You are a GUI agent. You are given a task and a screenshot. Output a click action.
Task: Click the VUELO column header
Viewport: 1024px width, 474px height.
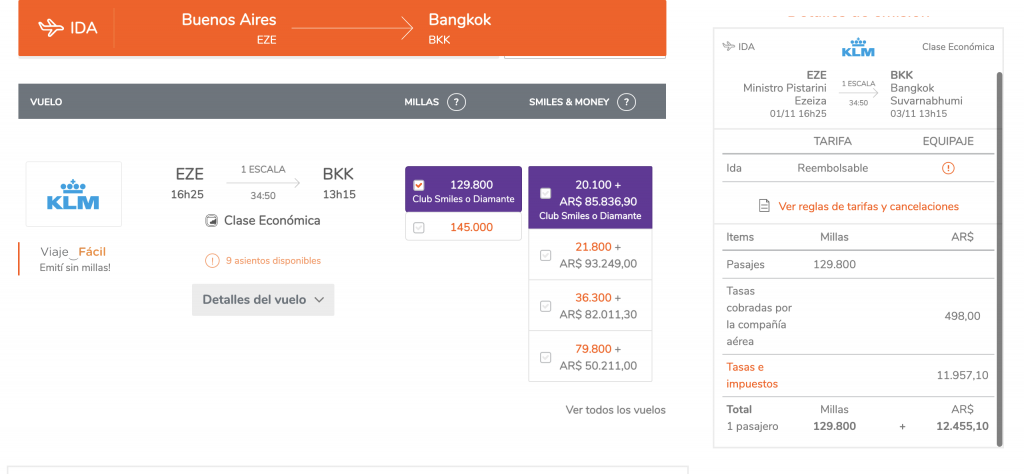coord(46,102)
